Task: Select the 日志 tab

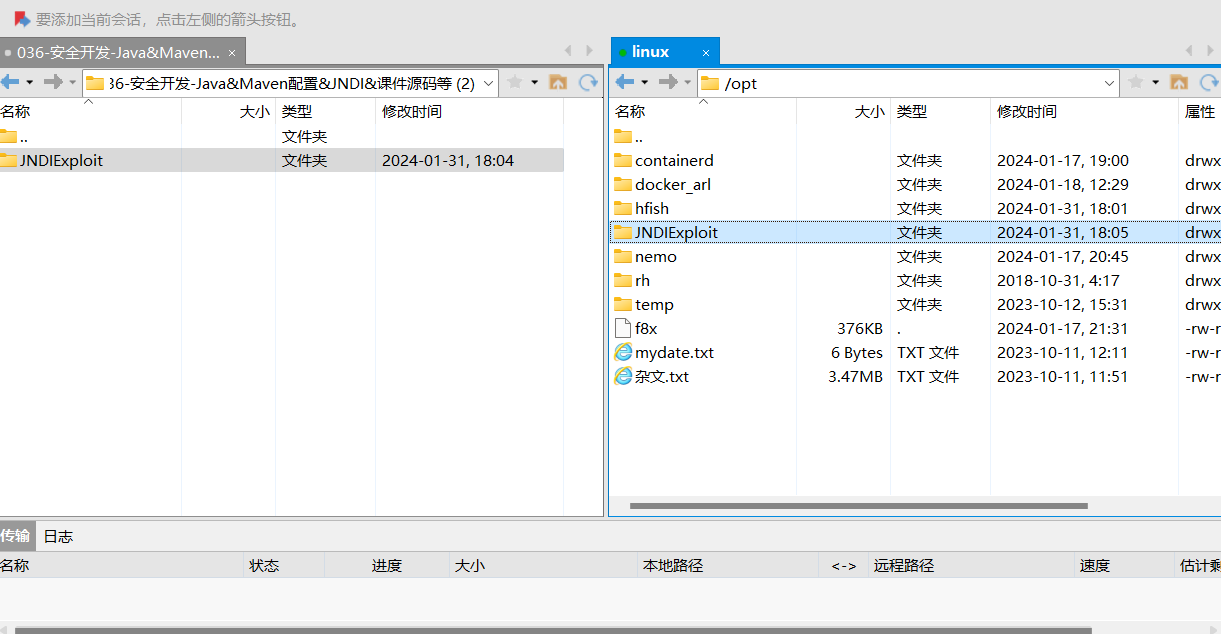Action: pyautogui.click(x=58, y=536)
